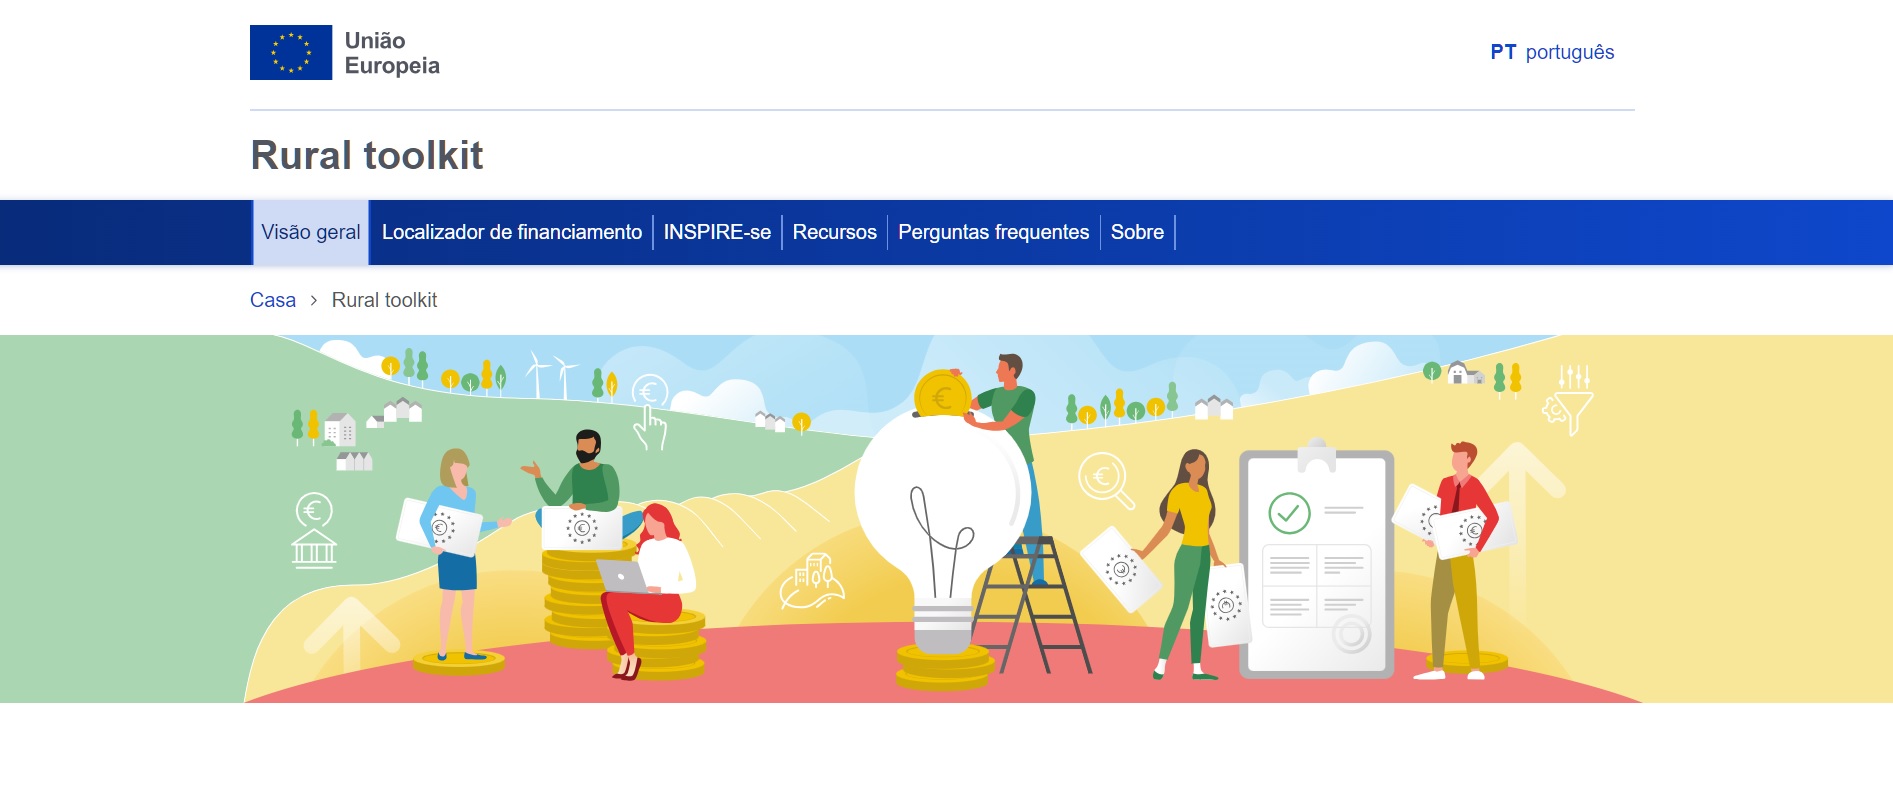Open Perguntas frequentes page

(994, 232)
